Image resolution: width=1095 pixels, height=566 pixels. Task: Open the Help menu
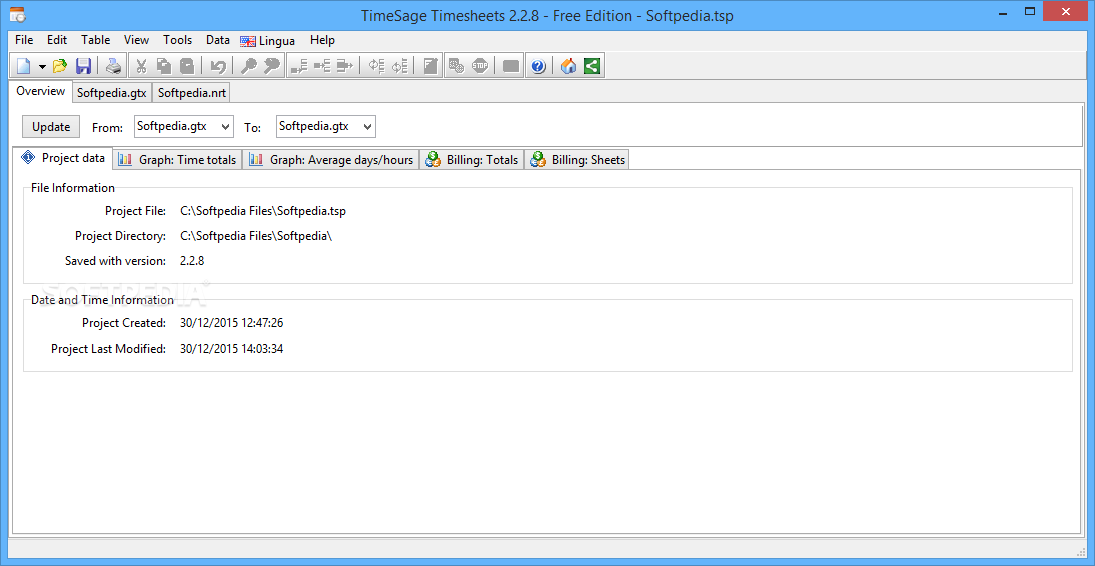[323, 40]
